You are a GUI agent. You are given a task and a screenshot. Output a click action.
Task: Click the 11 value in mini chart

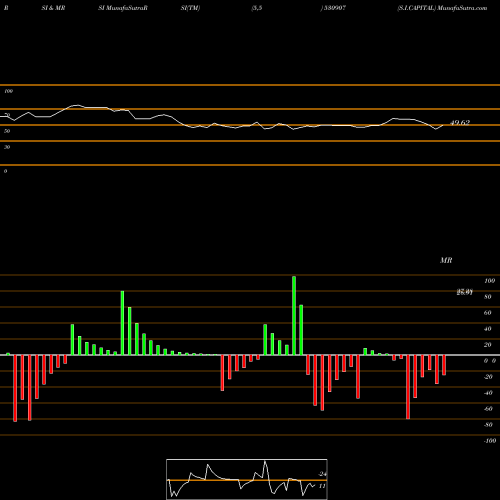tap(322, 486)
